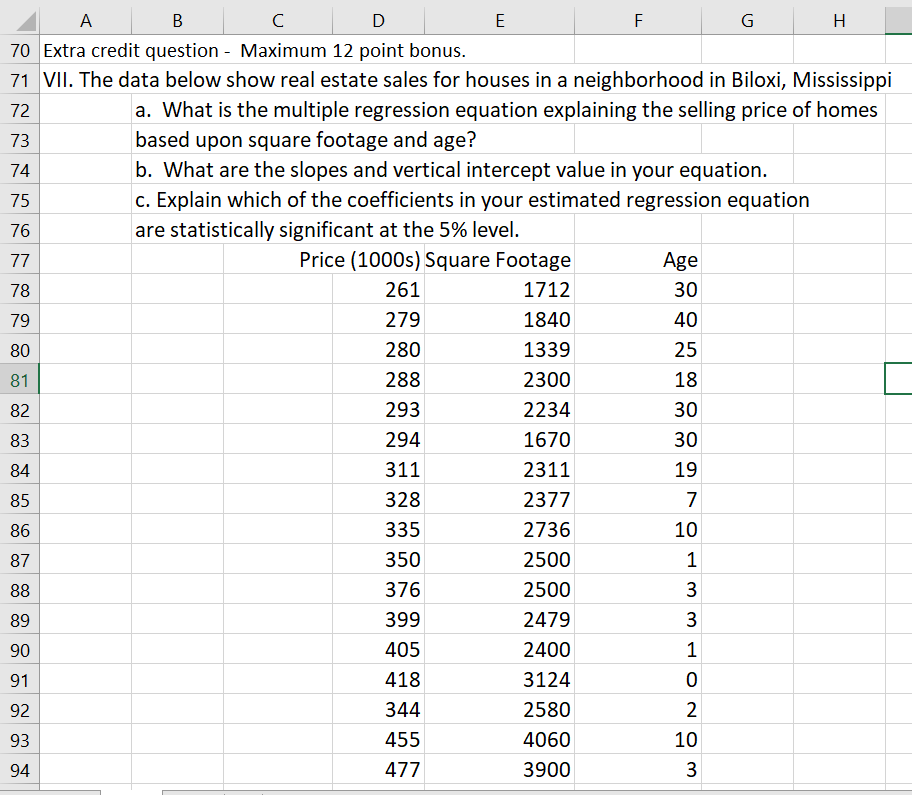Click square footage cell 3124
This screenshot has width=912, height=795.
coord(500,679)
